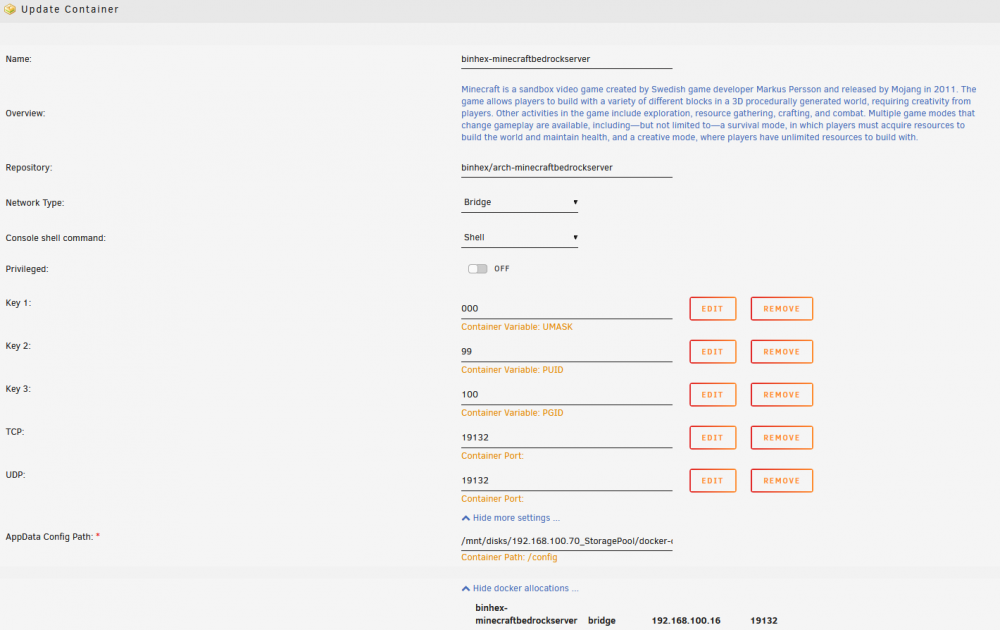Edit the Key 1 UMASK variable
The image size is (1000, 630).
712,309
